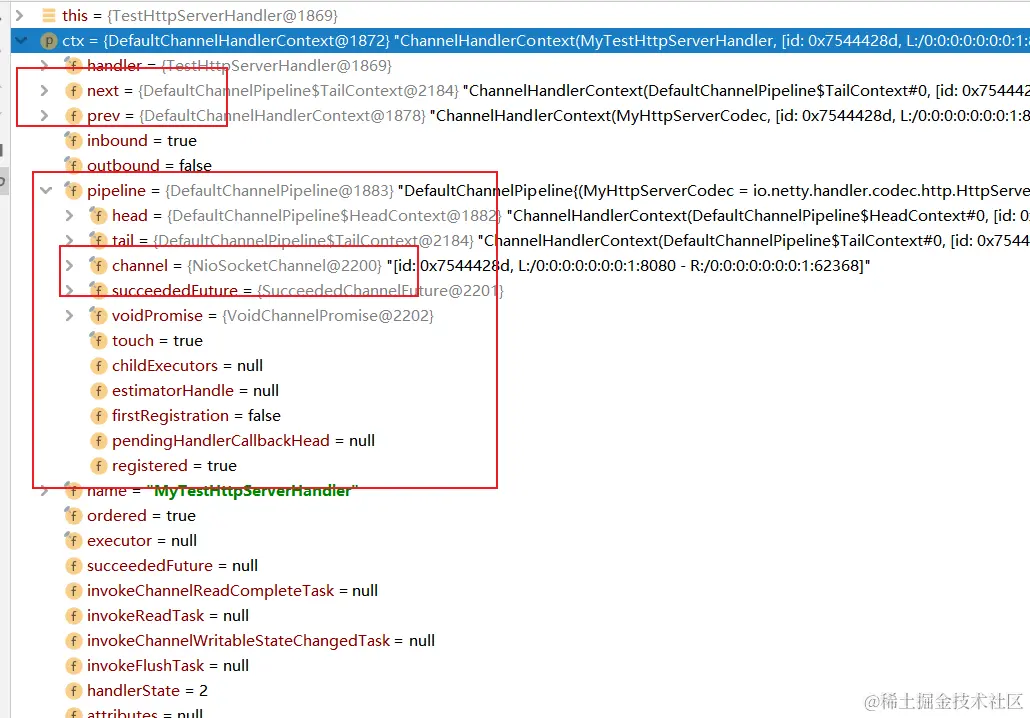1030x718 pixels.
Task: Expand the prev field node
Action: coord(44,116)
